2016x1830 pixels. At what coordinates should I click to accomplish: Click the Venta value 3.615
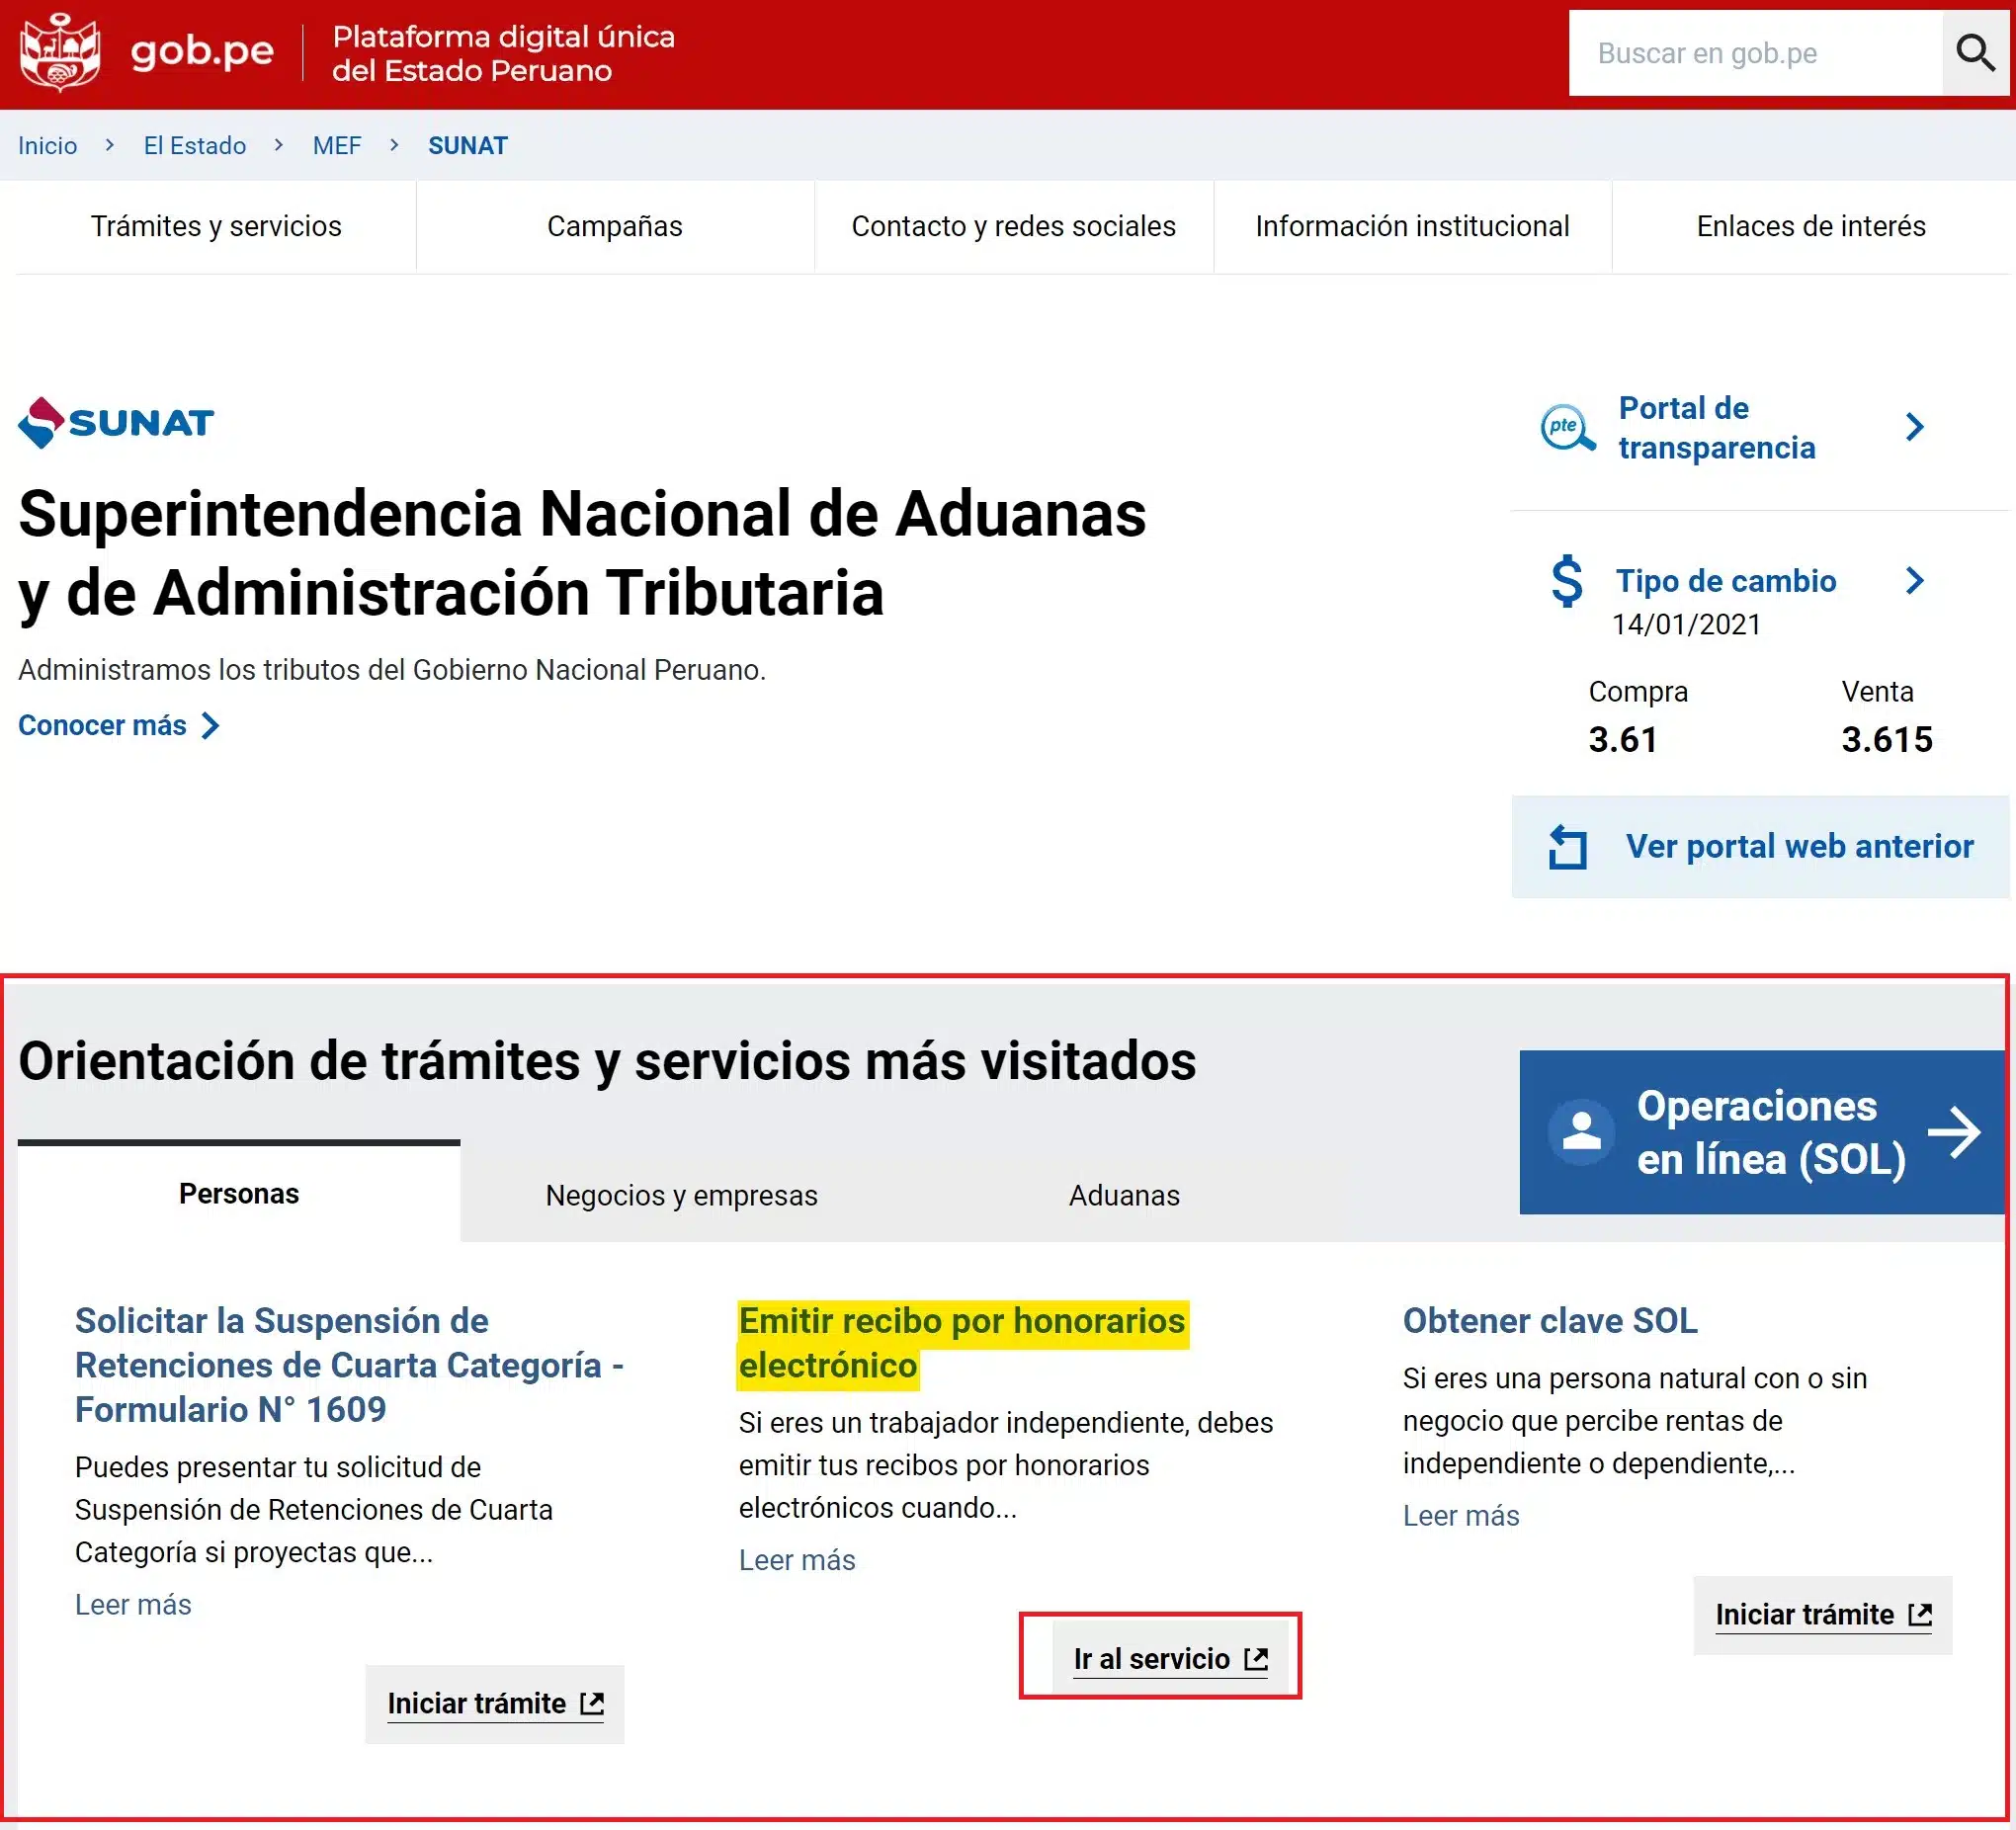pyautogui.click(x=1887, y=740)
